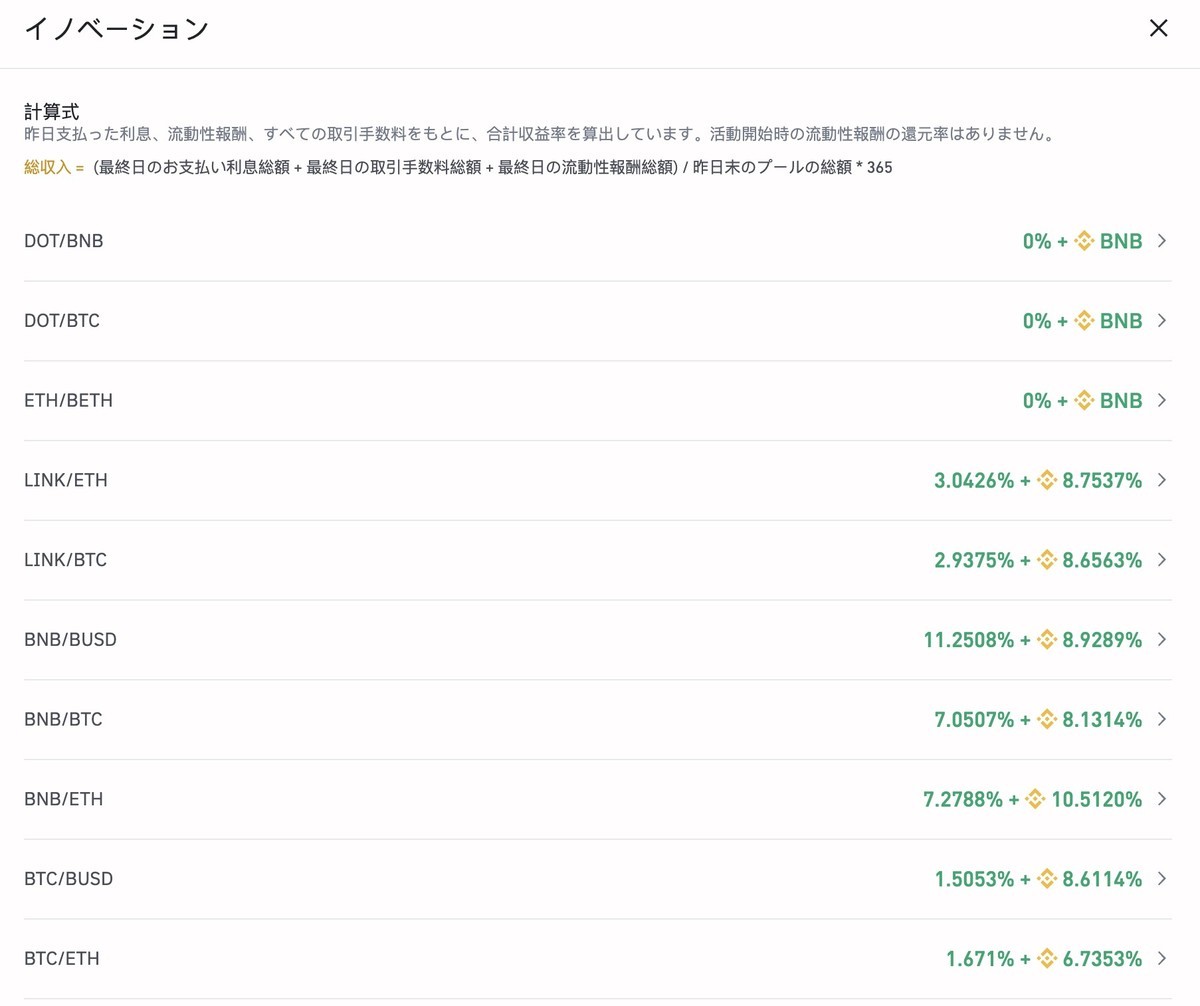Expand BNB/ETH row chevron
Image resolution: width=1200 pixels, height=1006 pixels.
pos(1162,799)
